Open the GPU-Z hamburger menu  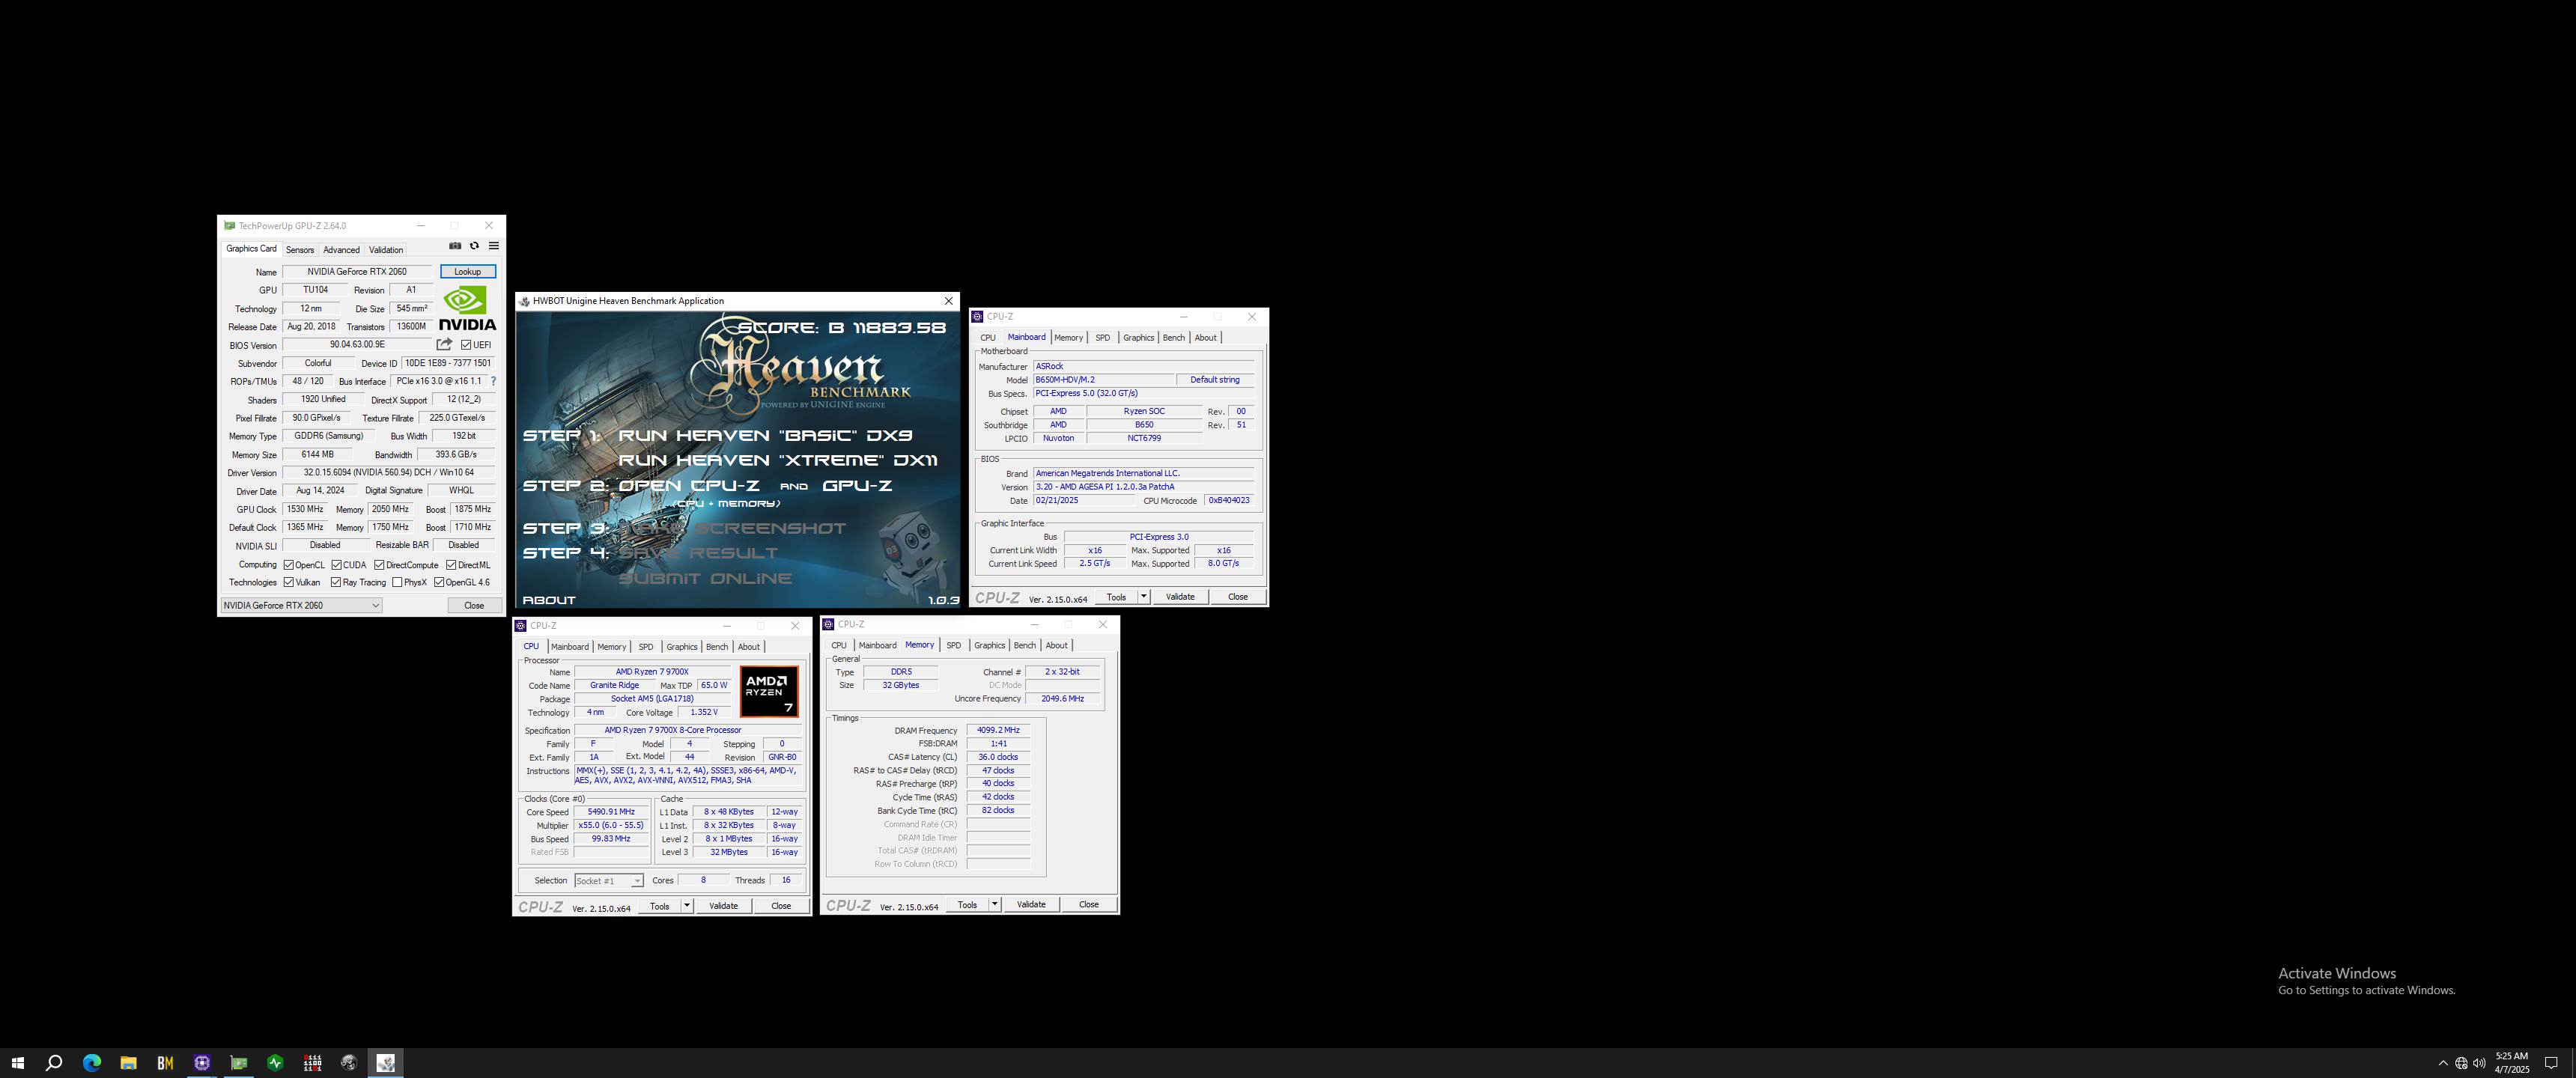[x=493, y=246]
